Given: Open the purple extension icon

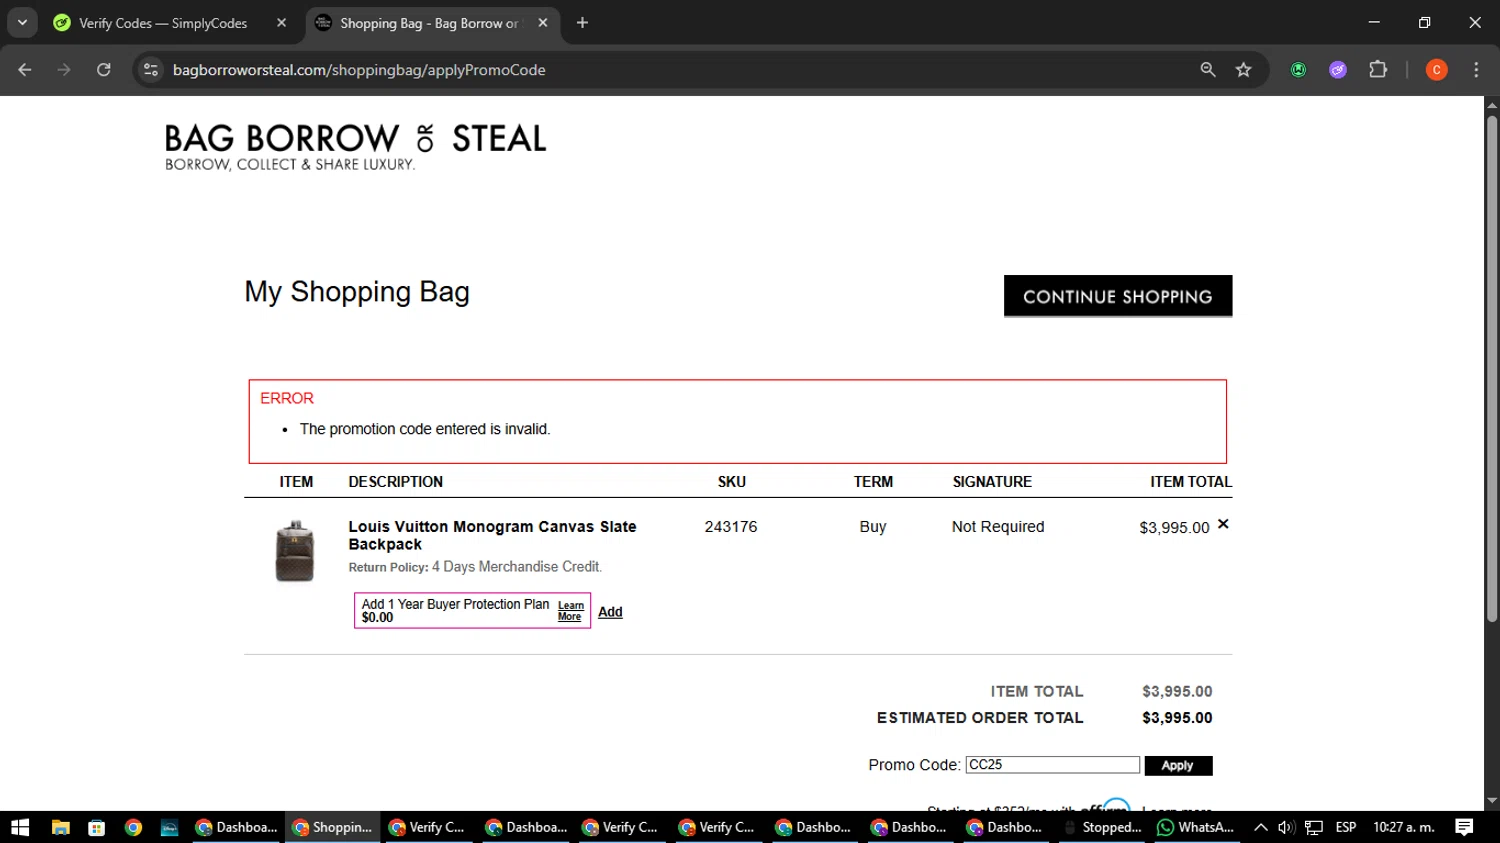Looking at the screenshot, I should 1338,70.
